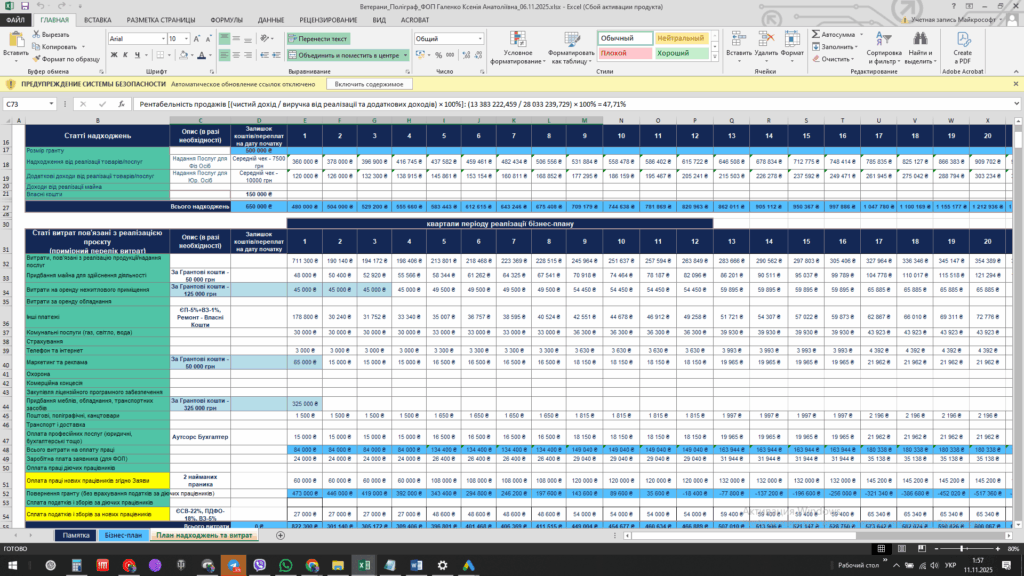
Task: Toggle bold (Ж) formatting
Action: point(113,55)
